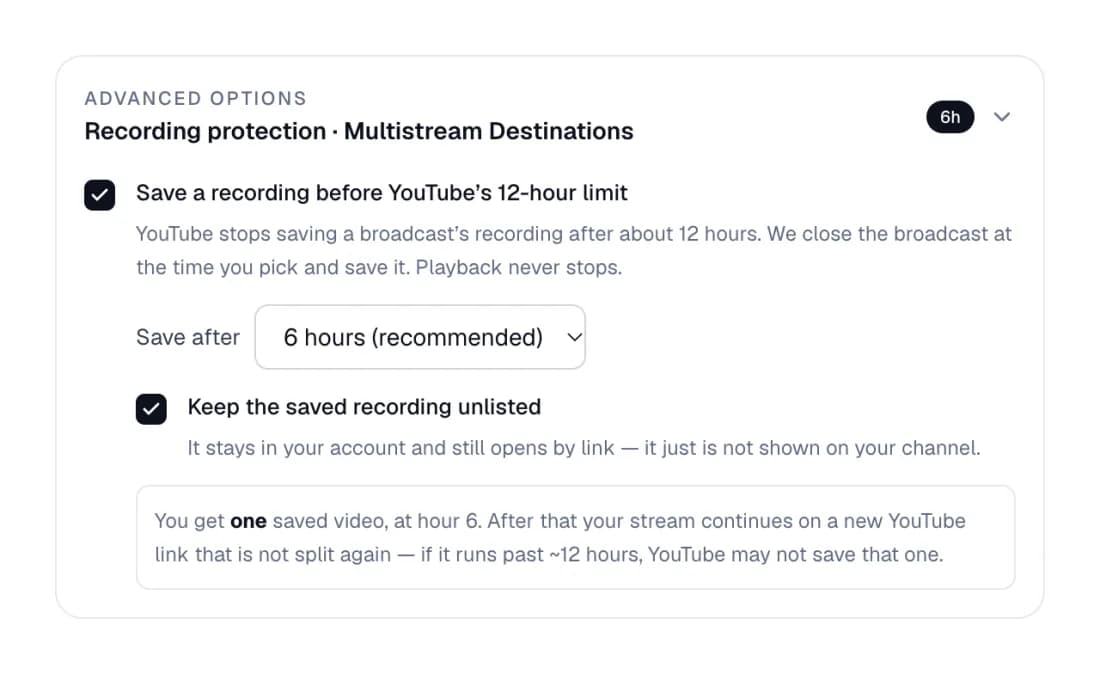Screen dimensions: 1100x674
Task: Toggle Keep the saved recording unlisted checkbox
Action: (x=152, y=409)
